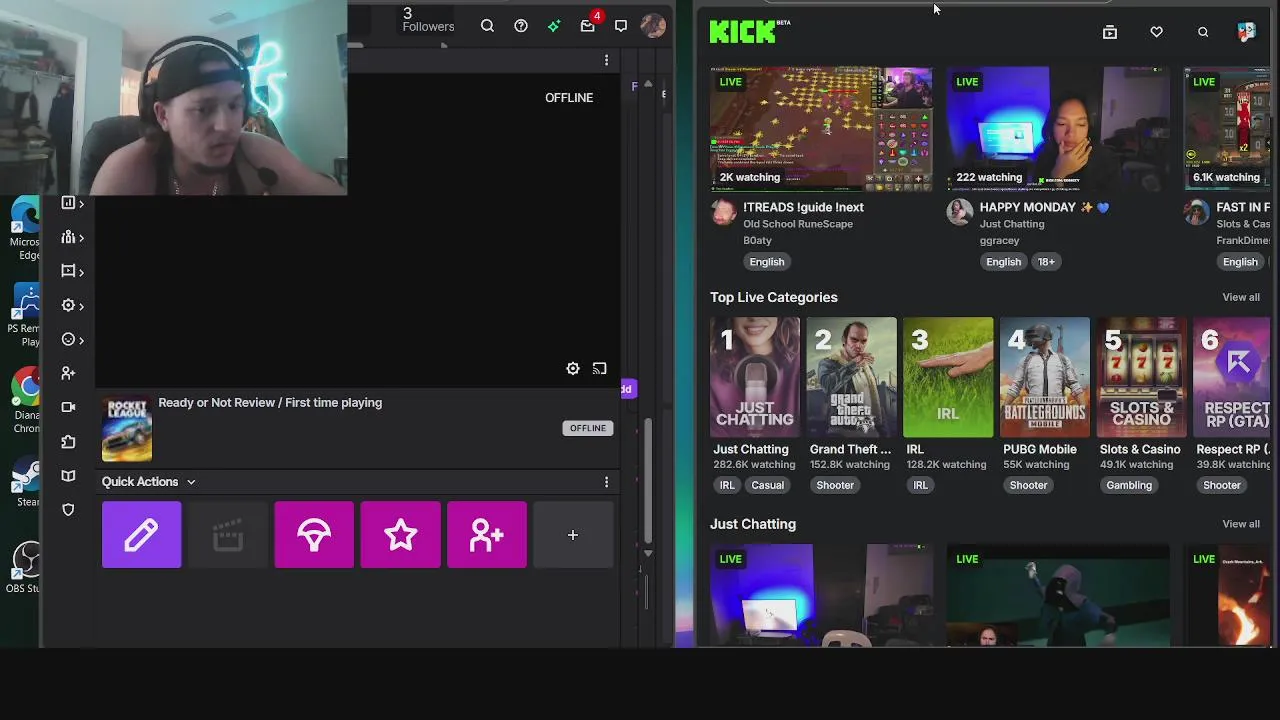This screenshot has width=1280, height=720.
Task: Click the cast icon beside preview settings gear
Action: tap(599, 369)
